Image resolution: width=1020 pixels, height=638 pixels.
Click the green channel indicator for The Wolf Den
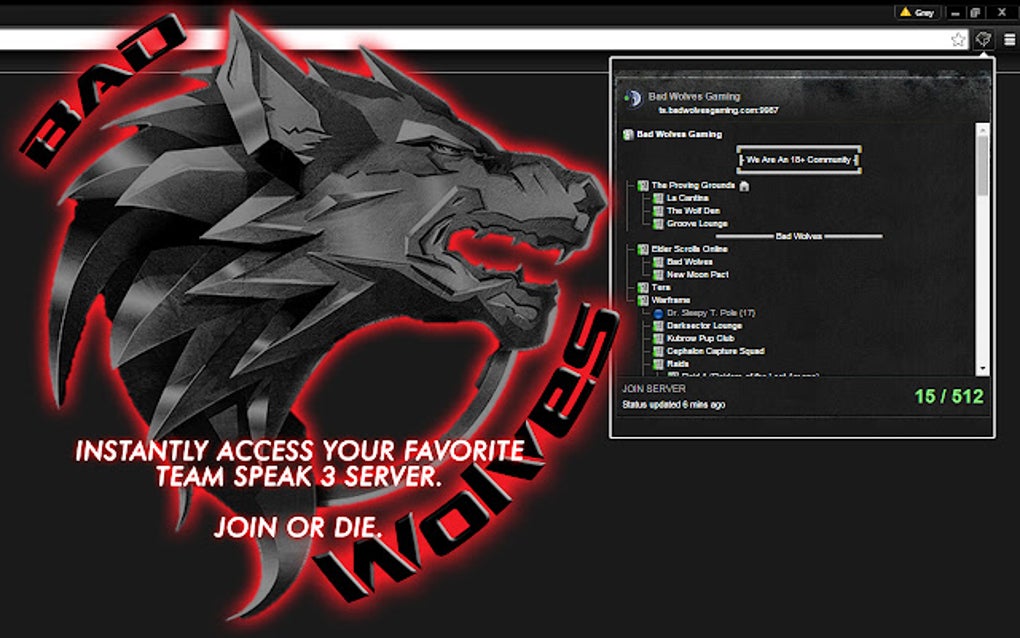click(x=657, y=211)
